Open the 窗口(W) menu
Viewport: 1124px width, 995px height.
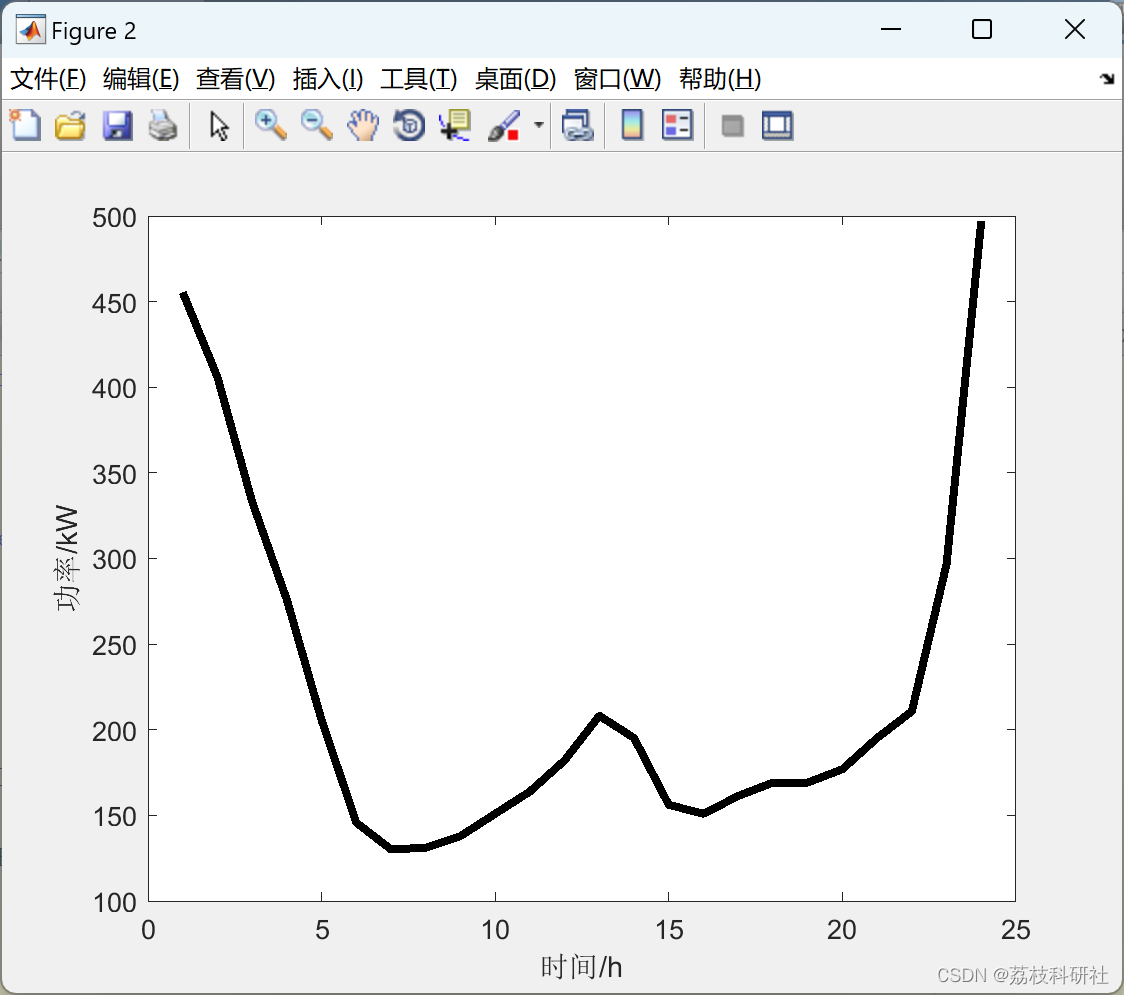click(x=617, y=79)
